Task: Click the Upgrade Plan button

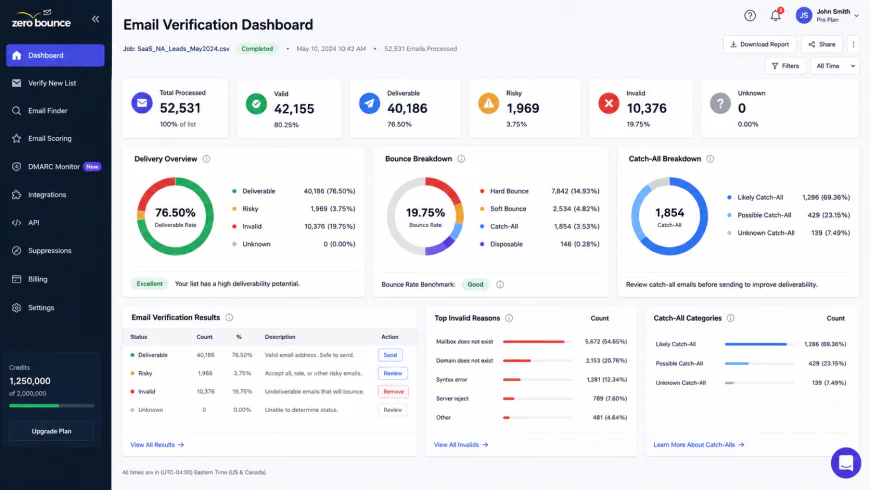Action: (x=52, y=431)
